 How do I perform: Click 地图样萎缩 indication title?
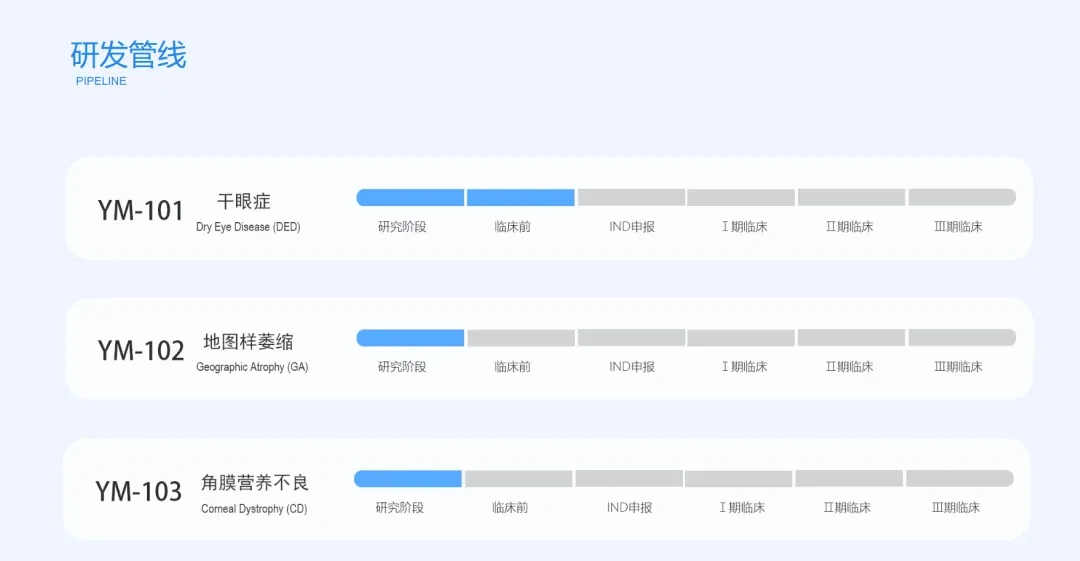pos(248,341)
